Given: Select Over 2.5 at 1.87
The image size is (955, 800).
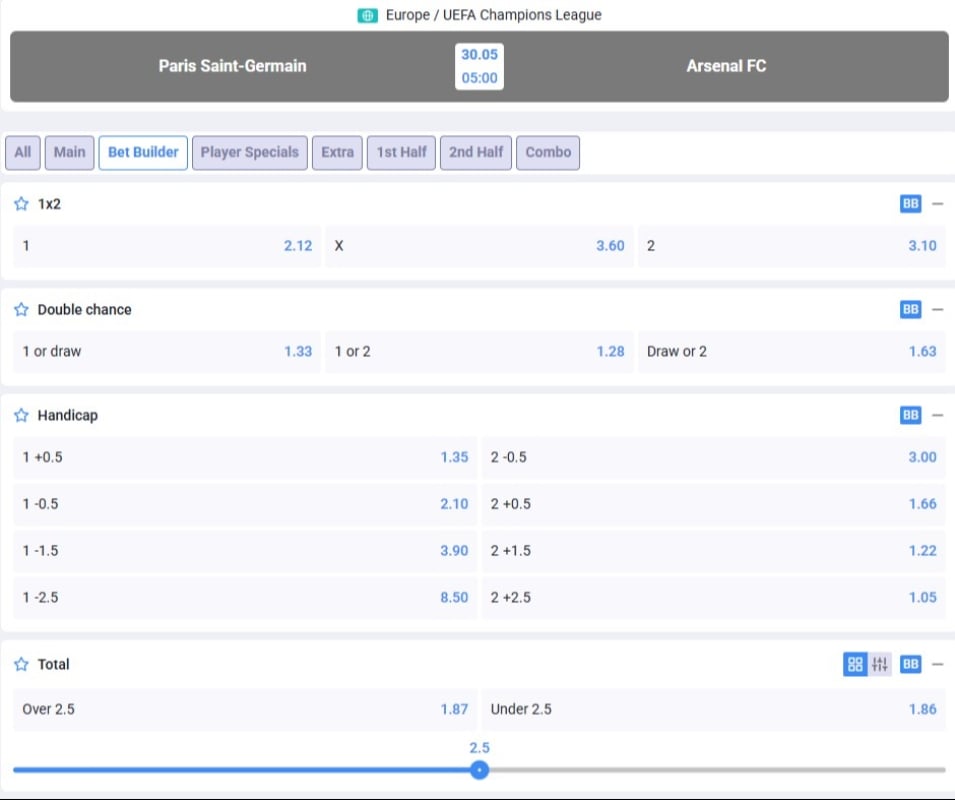Looking at the screenshot, I should pos(245,709).
